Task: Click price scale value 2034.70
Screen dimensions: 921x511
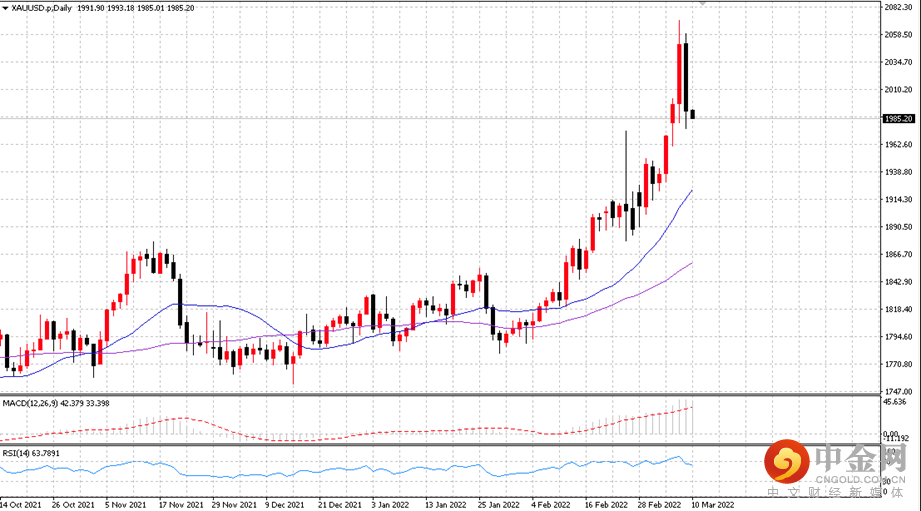Action: tap(898, 62)
